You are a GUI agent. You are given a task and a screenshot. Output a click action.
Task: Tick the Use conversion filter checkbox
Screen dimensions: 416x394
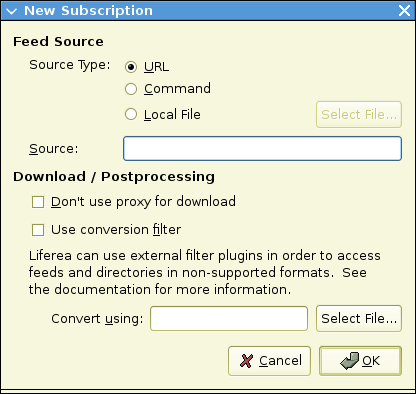38,230
